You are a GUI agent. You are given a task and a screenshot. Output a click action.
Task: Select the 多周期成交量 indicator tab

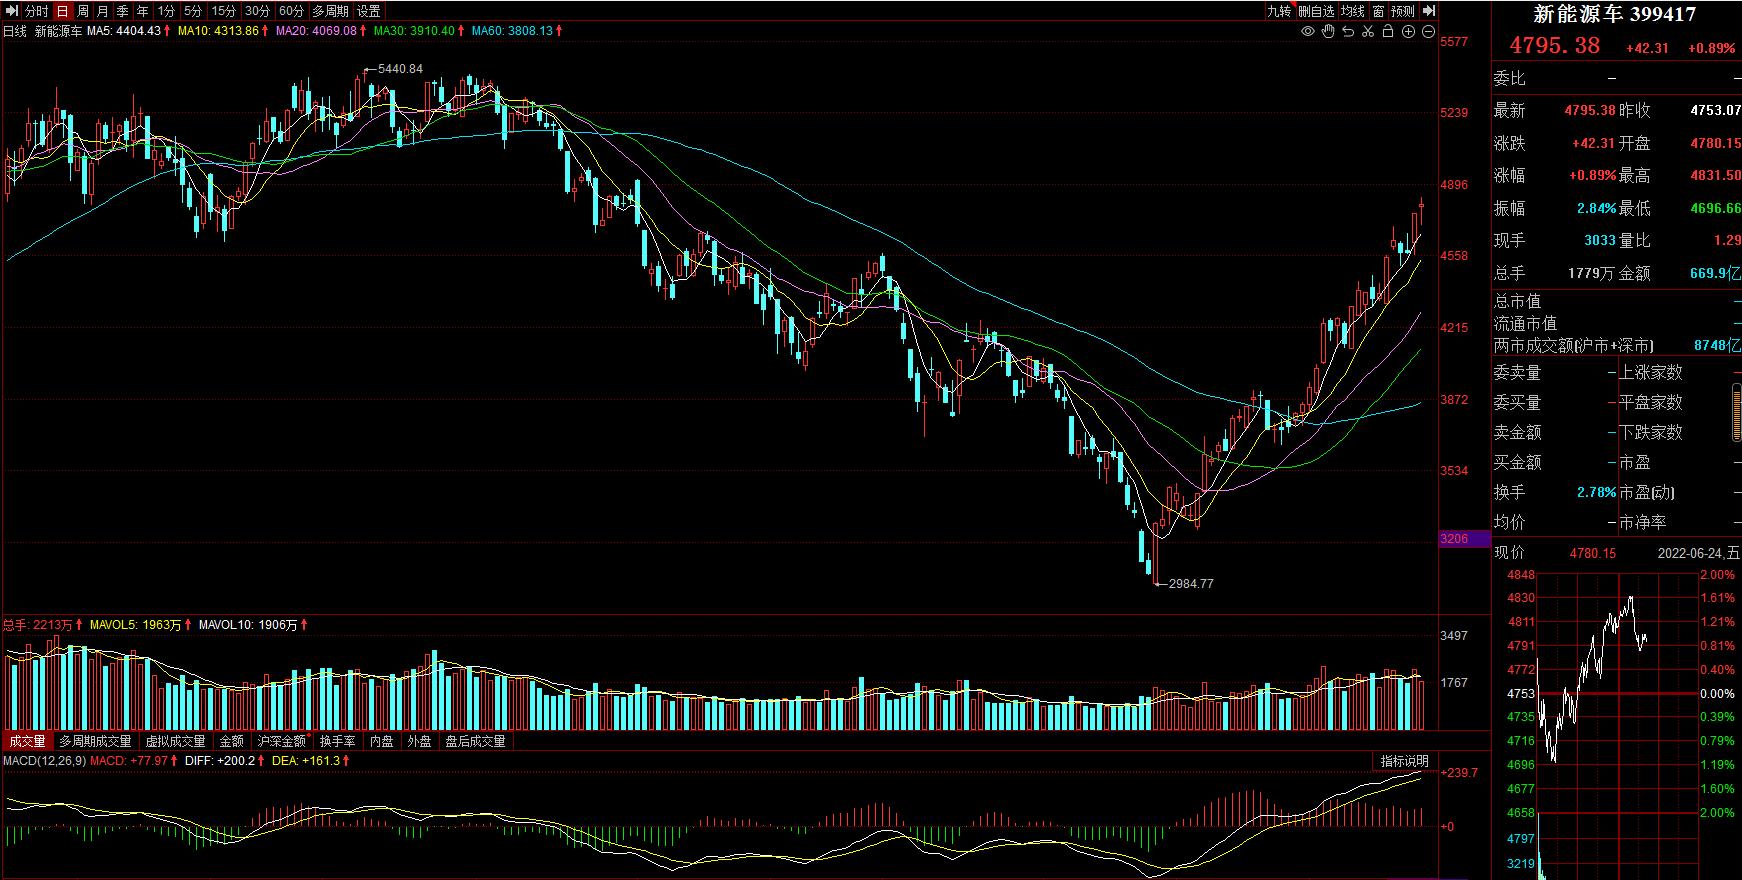pyautogui.click(x=95, y=741)
